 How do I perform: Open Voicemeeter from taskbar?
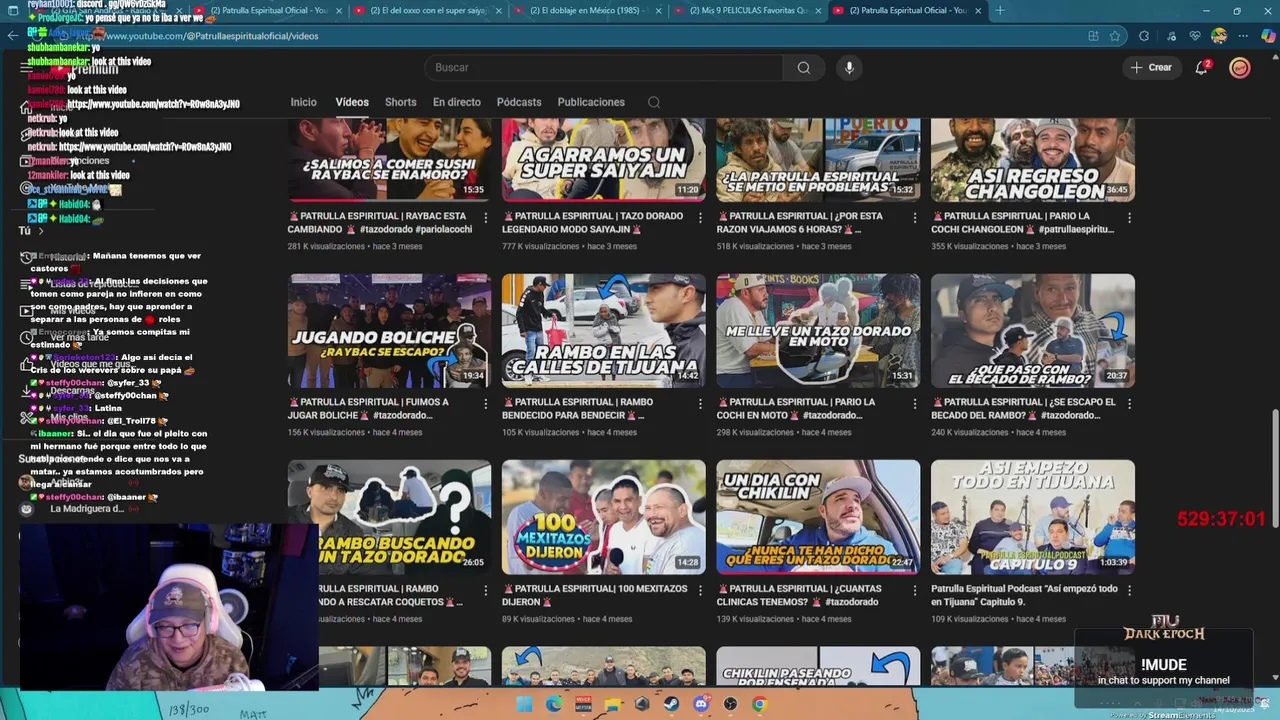pyautogui.click(x=583, y=704)
